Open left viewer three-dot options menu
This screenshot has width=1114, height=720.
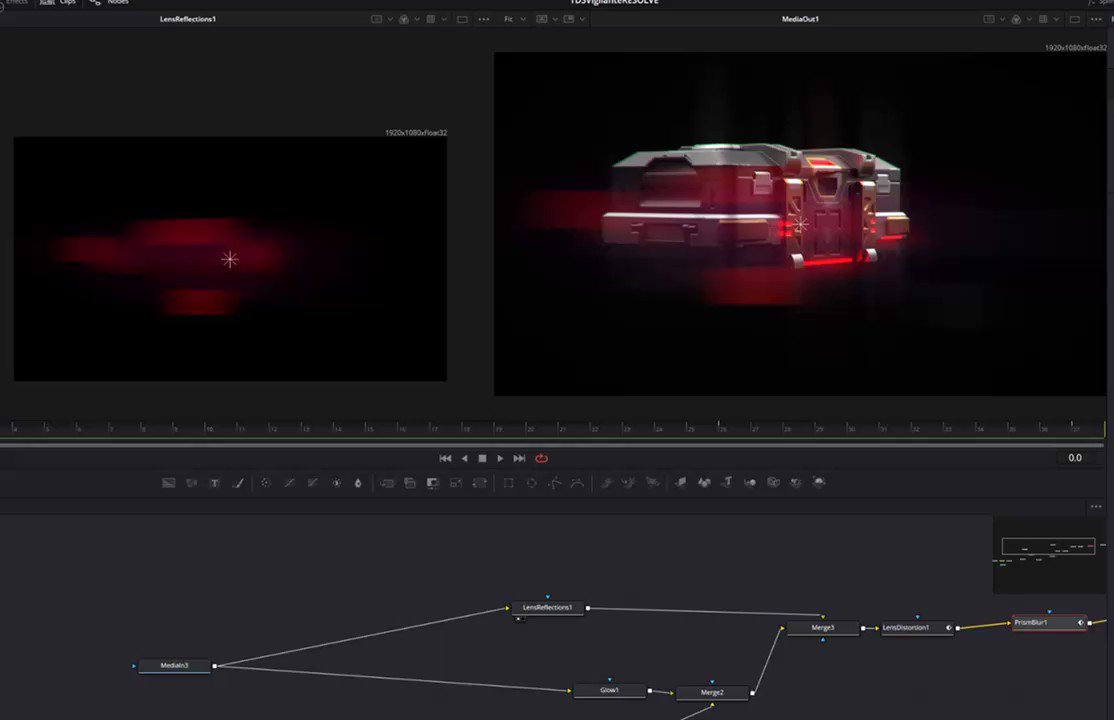484,19
